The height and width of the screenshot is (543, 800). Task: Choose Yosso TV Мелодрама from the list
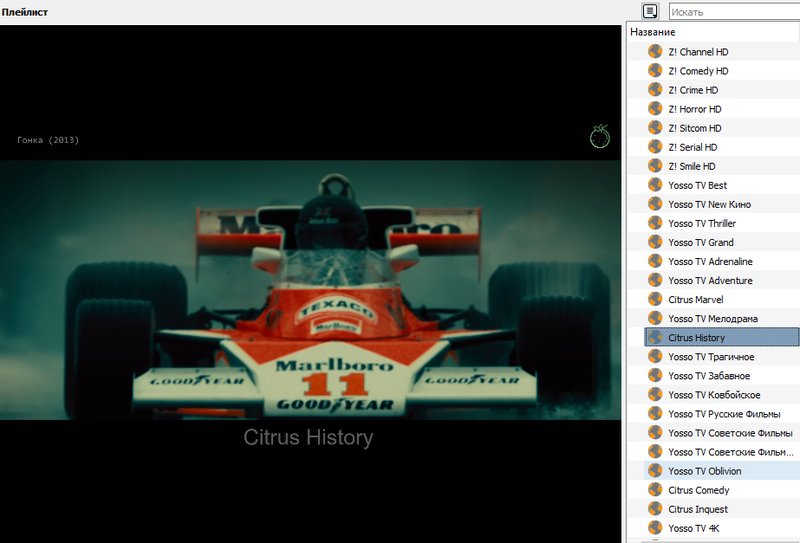[713, 318]
